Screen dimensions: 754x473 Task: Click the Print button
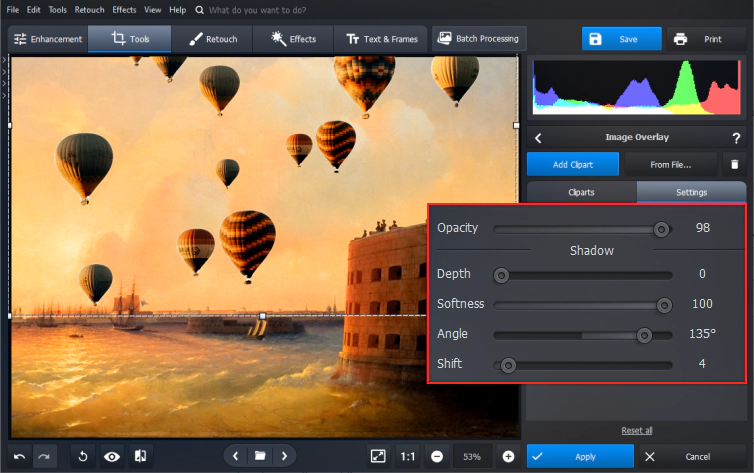705,39
